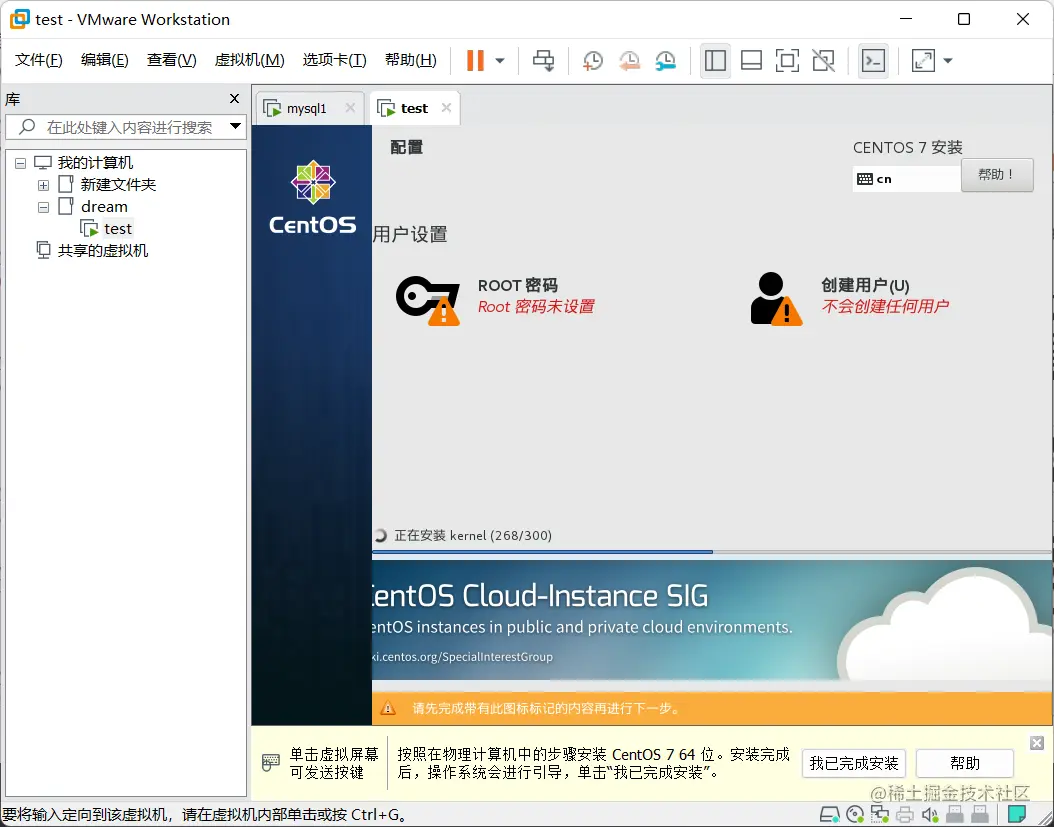Click the cn keyboard layout indicator
Image resolution: width=1054 pixels, height=827 pixels.
click(905, 179)
